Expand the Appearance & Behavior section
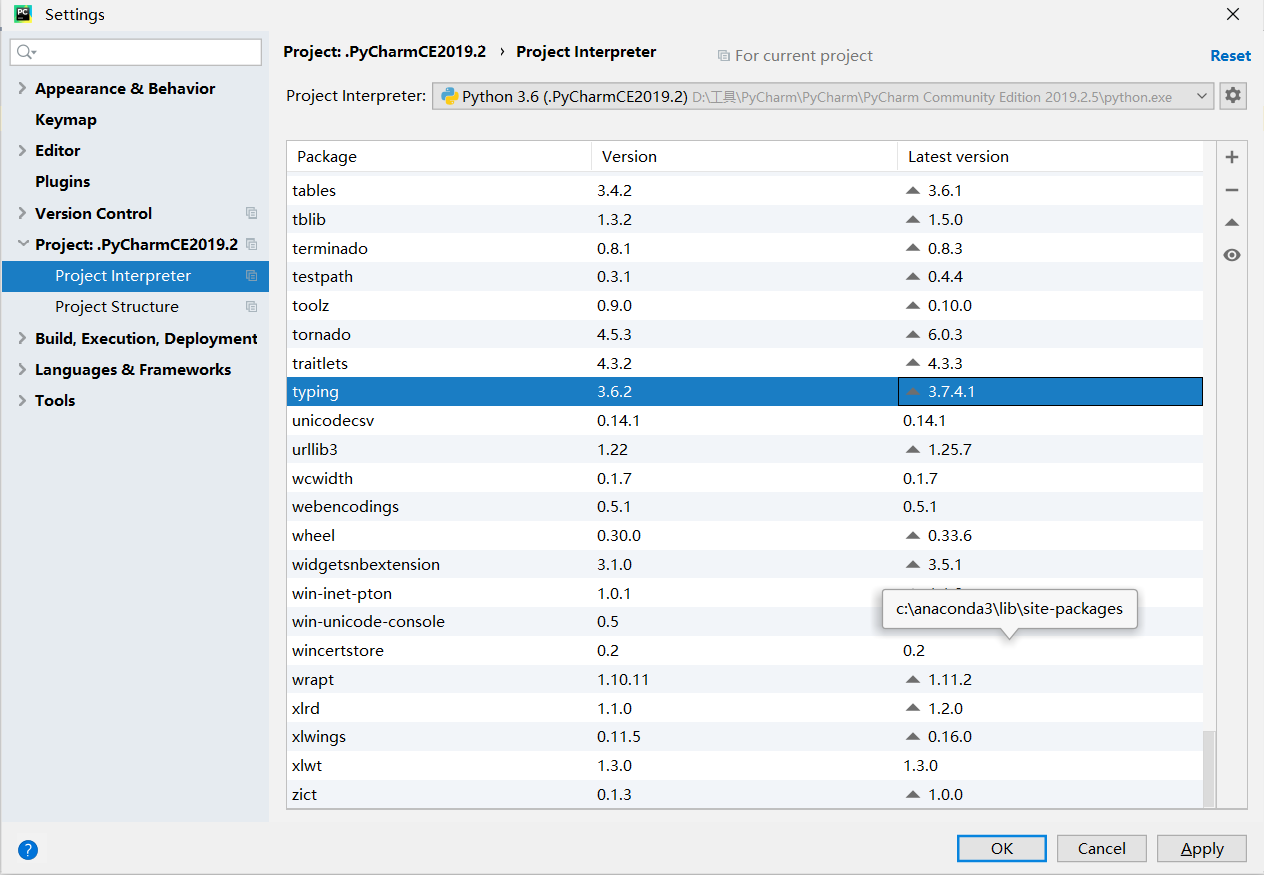 tap(22, 89)
